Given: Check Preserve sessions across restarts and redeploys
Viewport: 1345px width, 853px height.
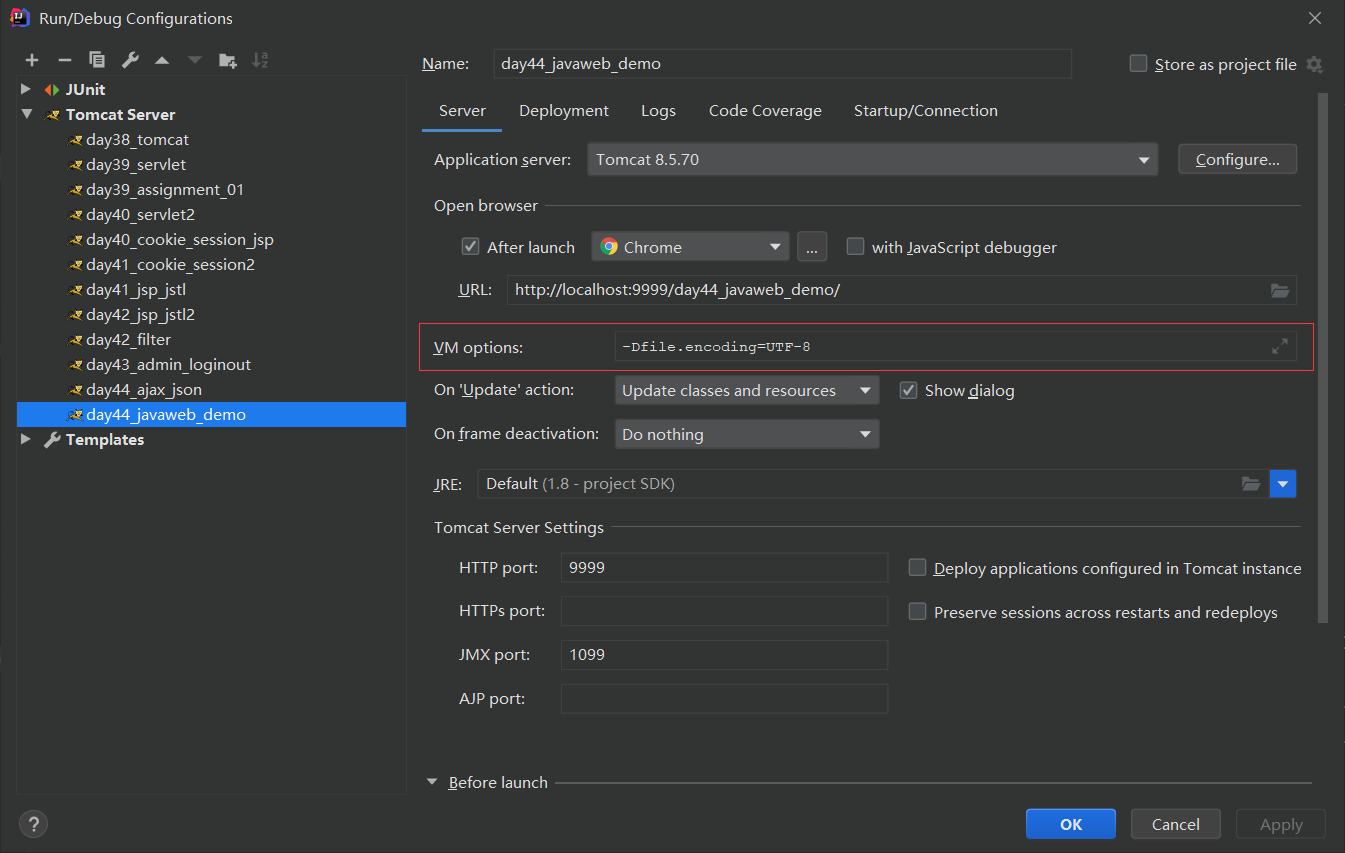Looking at the screenshot, I should tap(917, 612).
